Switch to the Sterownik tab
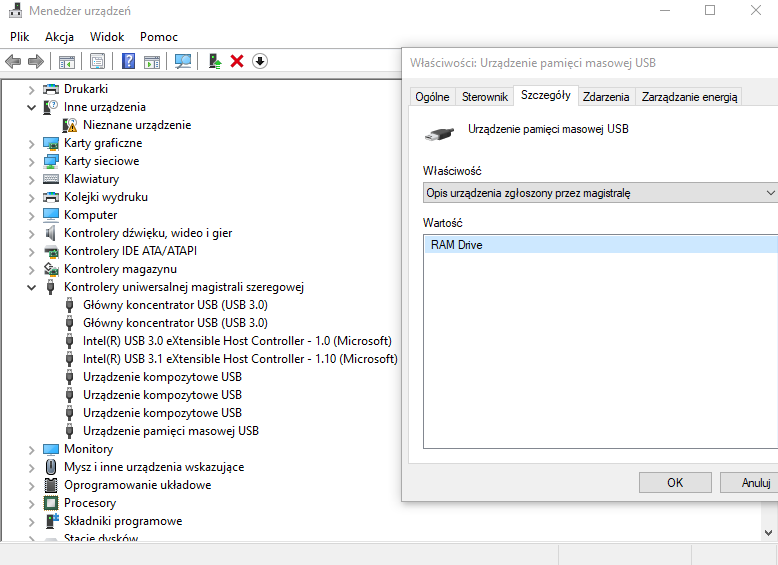 point(484,97)
